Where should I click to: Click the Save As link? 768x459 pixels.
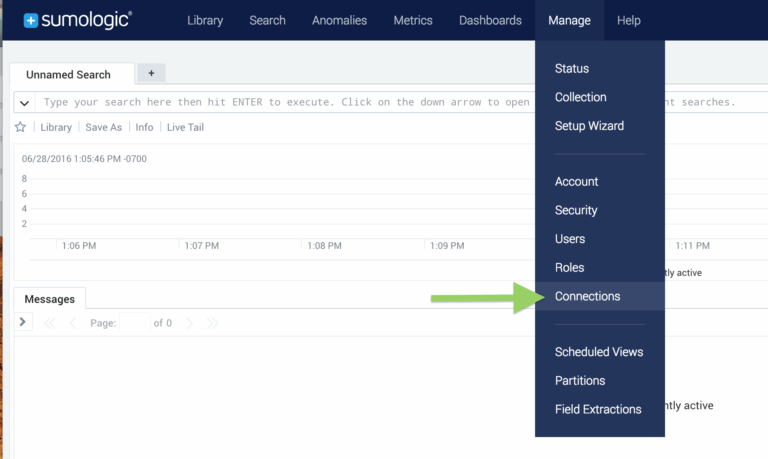point(103,127)
